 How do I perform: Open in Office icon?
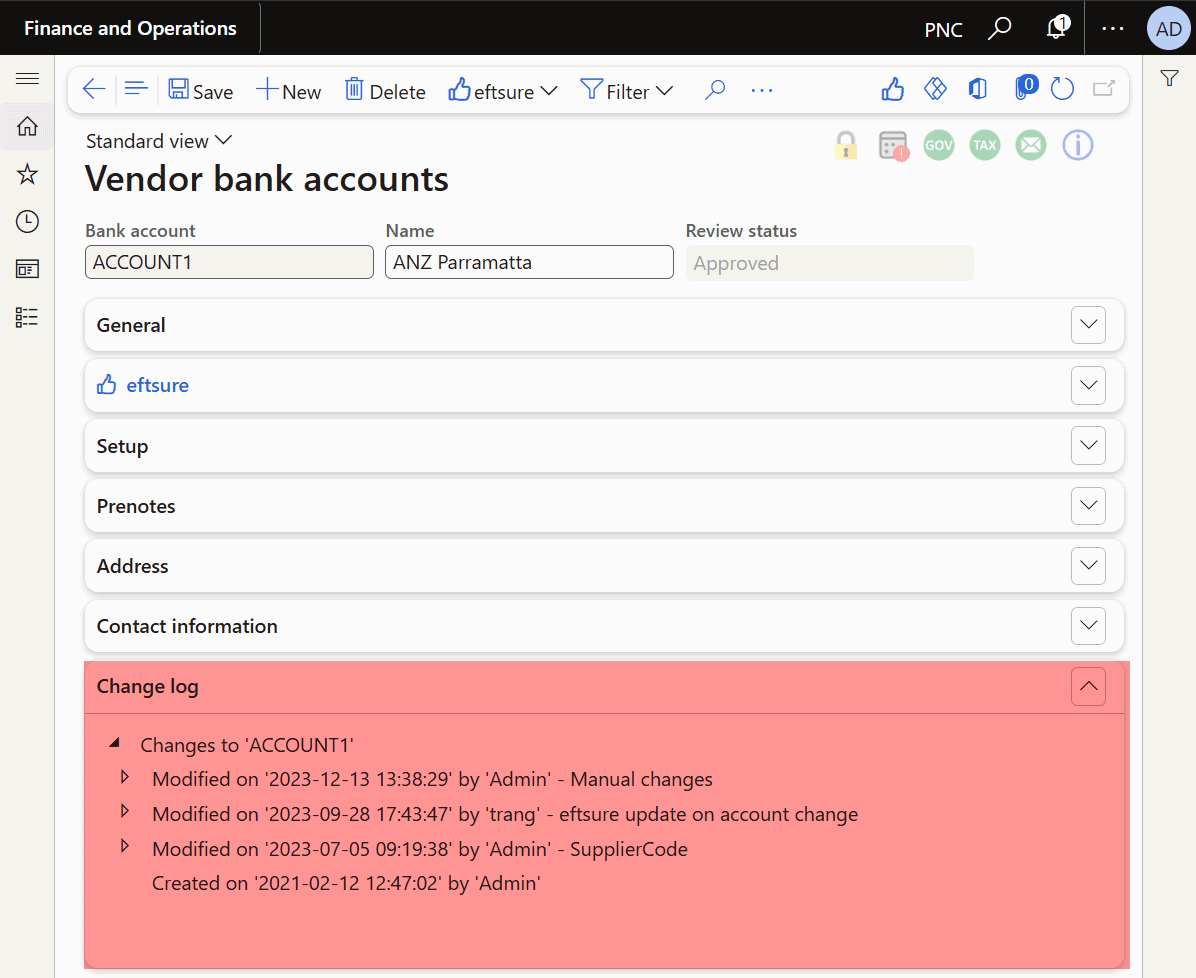[978, 89]
